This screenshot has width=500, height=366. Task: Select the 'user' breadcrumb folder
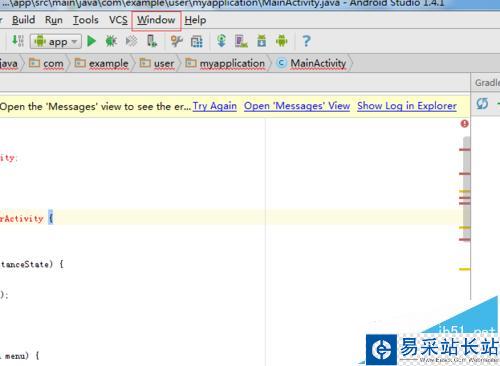tap(157, 63)
